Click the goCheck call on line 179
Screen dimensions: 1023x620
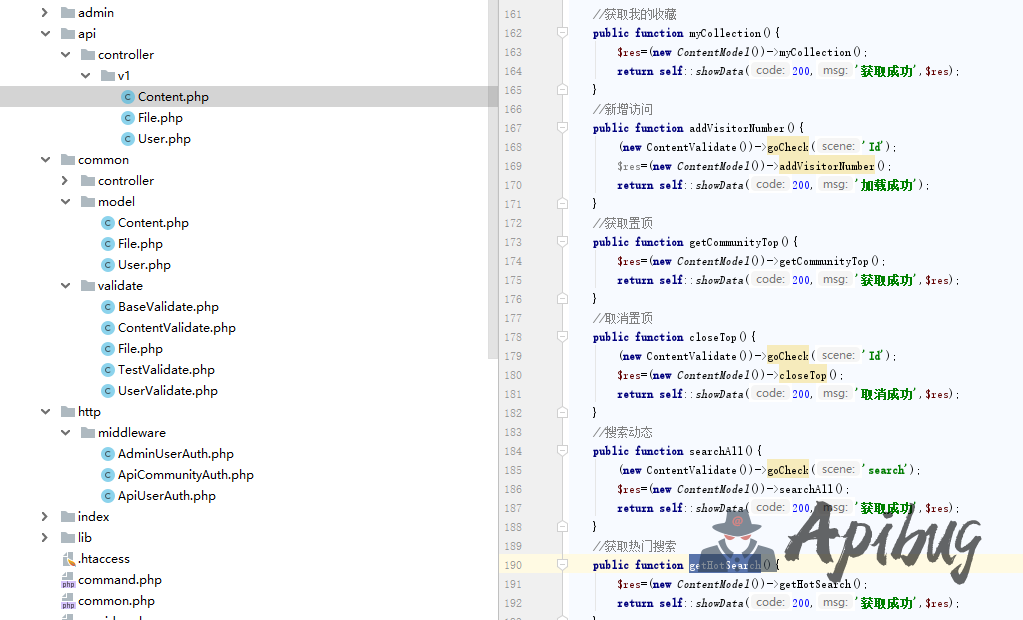tap(787, 356)
